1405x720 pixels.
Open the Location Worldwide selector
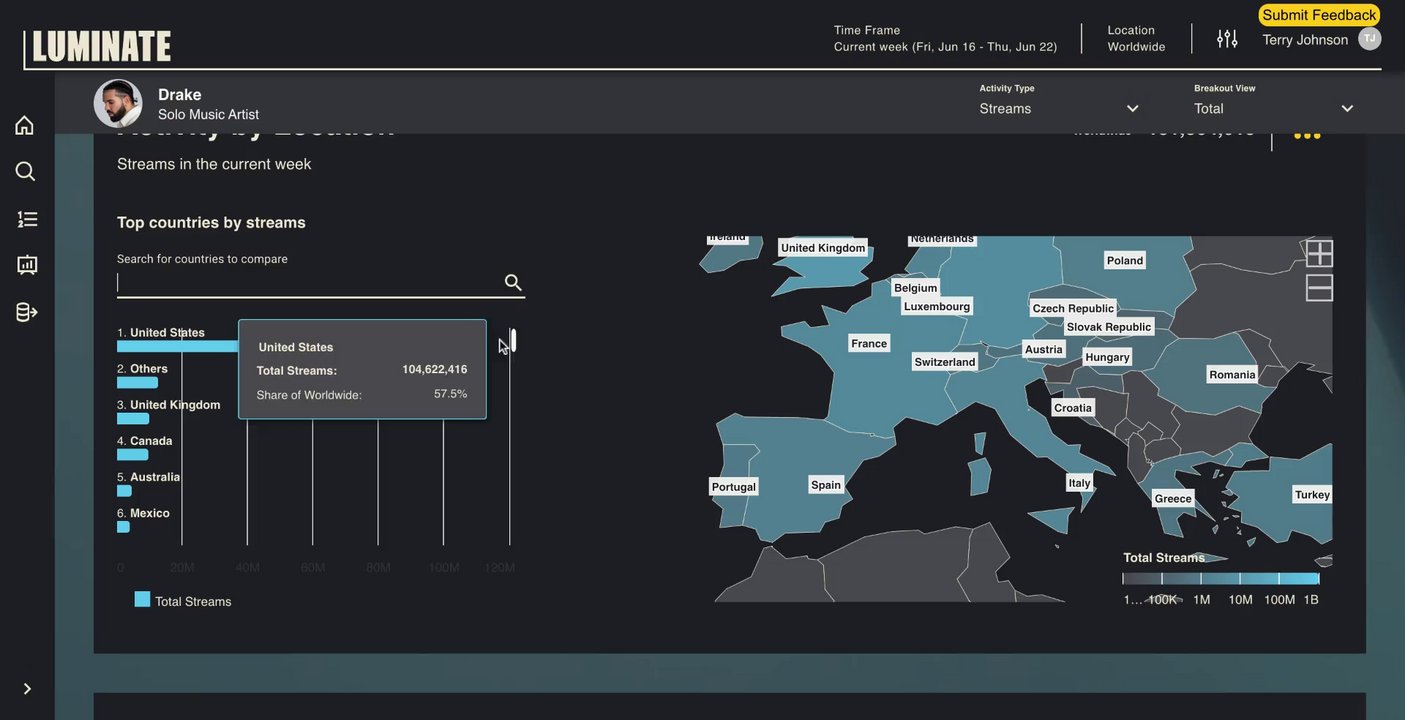coord(1136,39)
